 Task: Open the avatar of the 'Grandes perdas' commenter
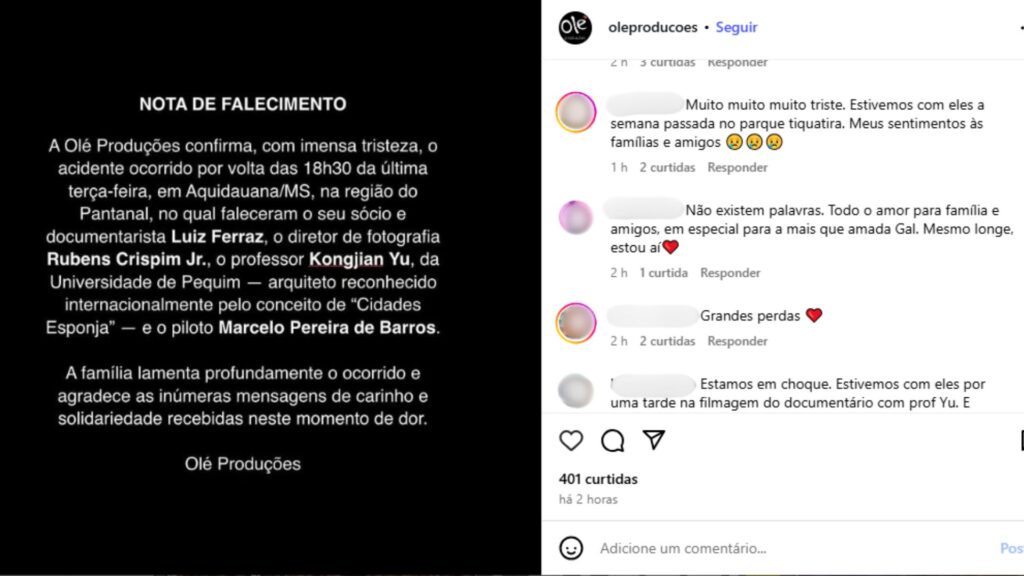click(x=575, y=323)
